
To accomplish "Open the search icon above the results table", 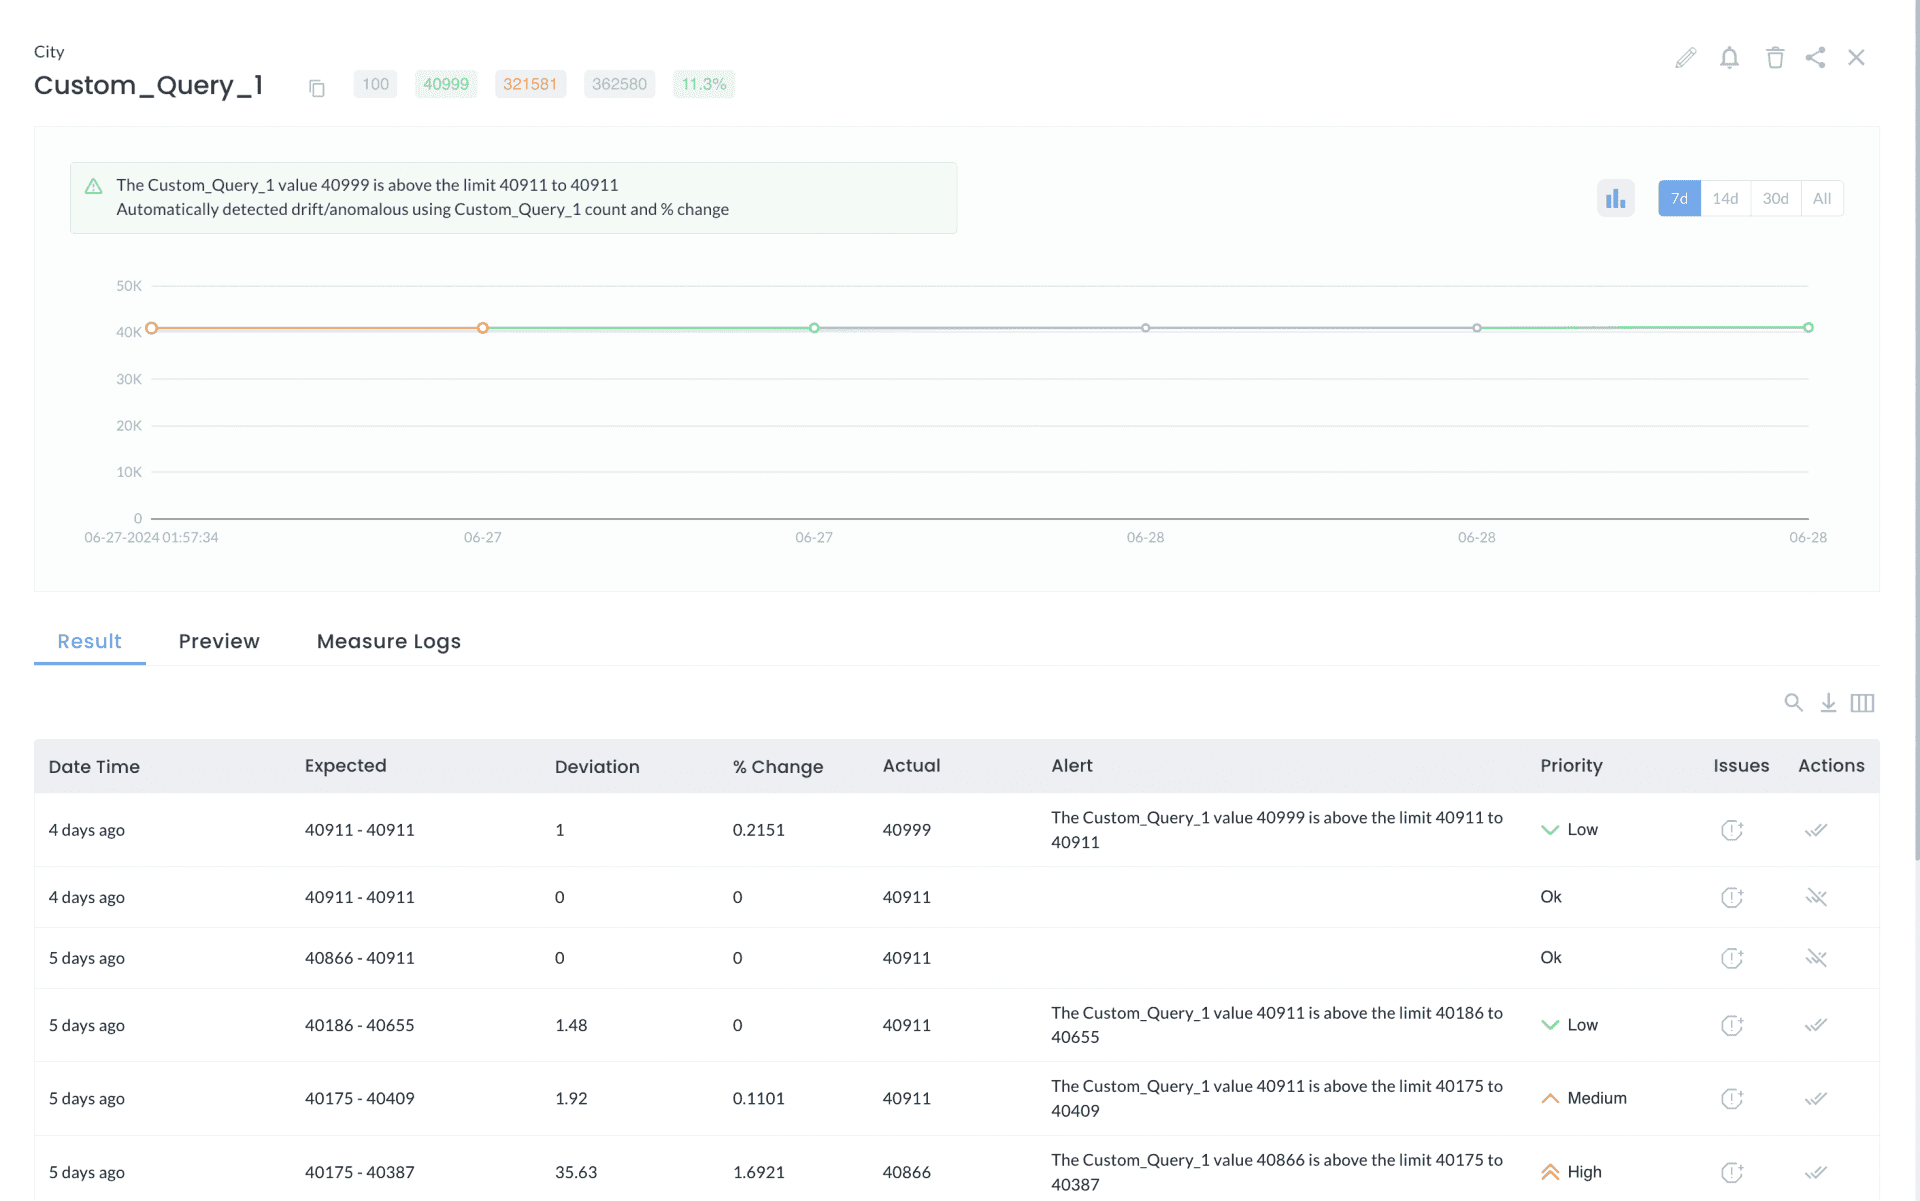I will pos(1793,703).
